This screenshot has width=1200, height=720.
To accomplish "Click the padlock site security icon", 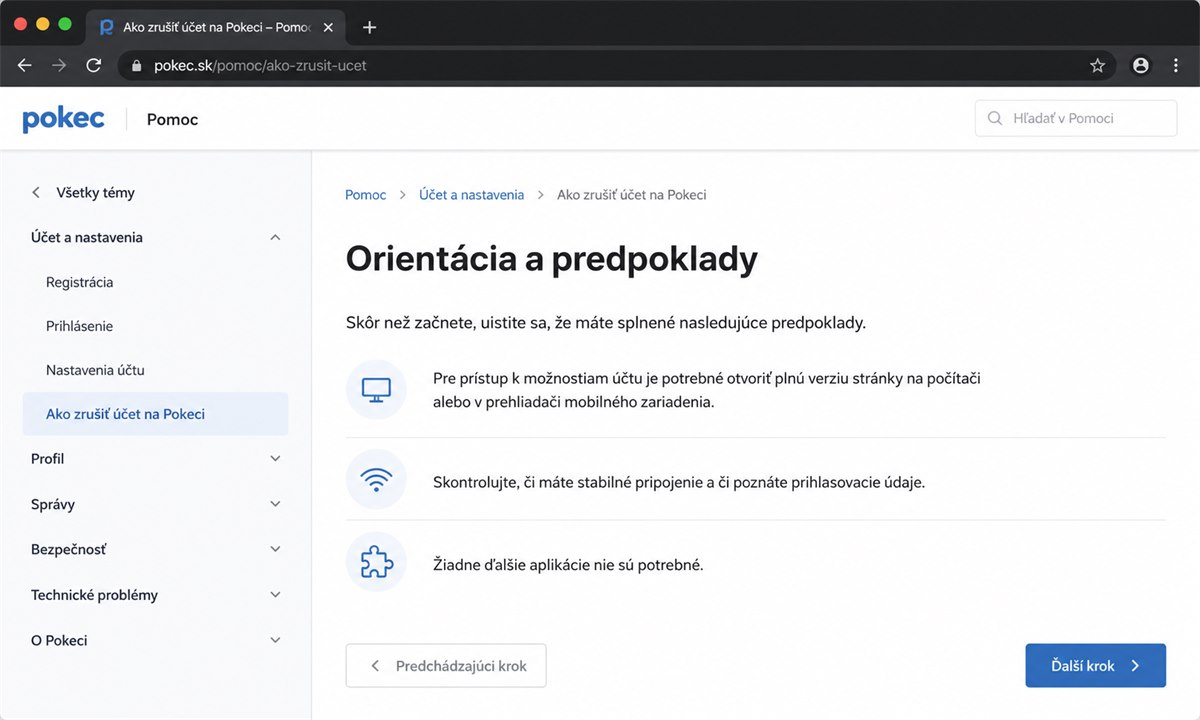I will click(x=138, y=66).
